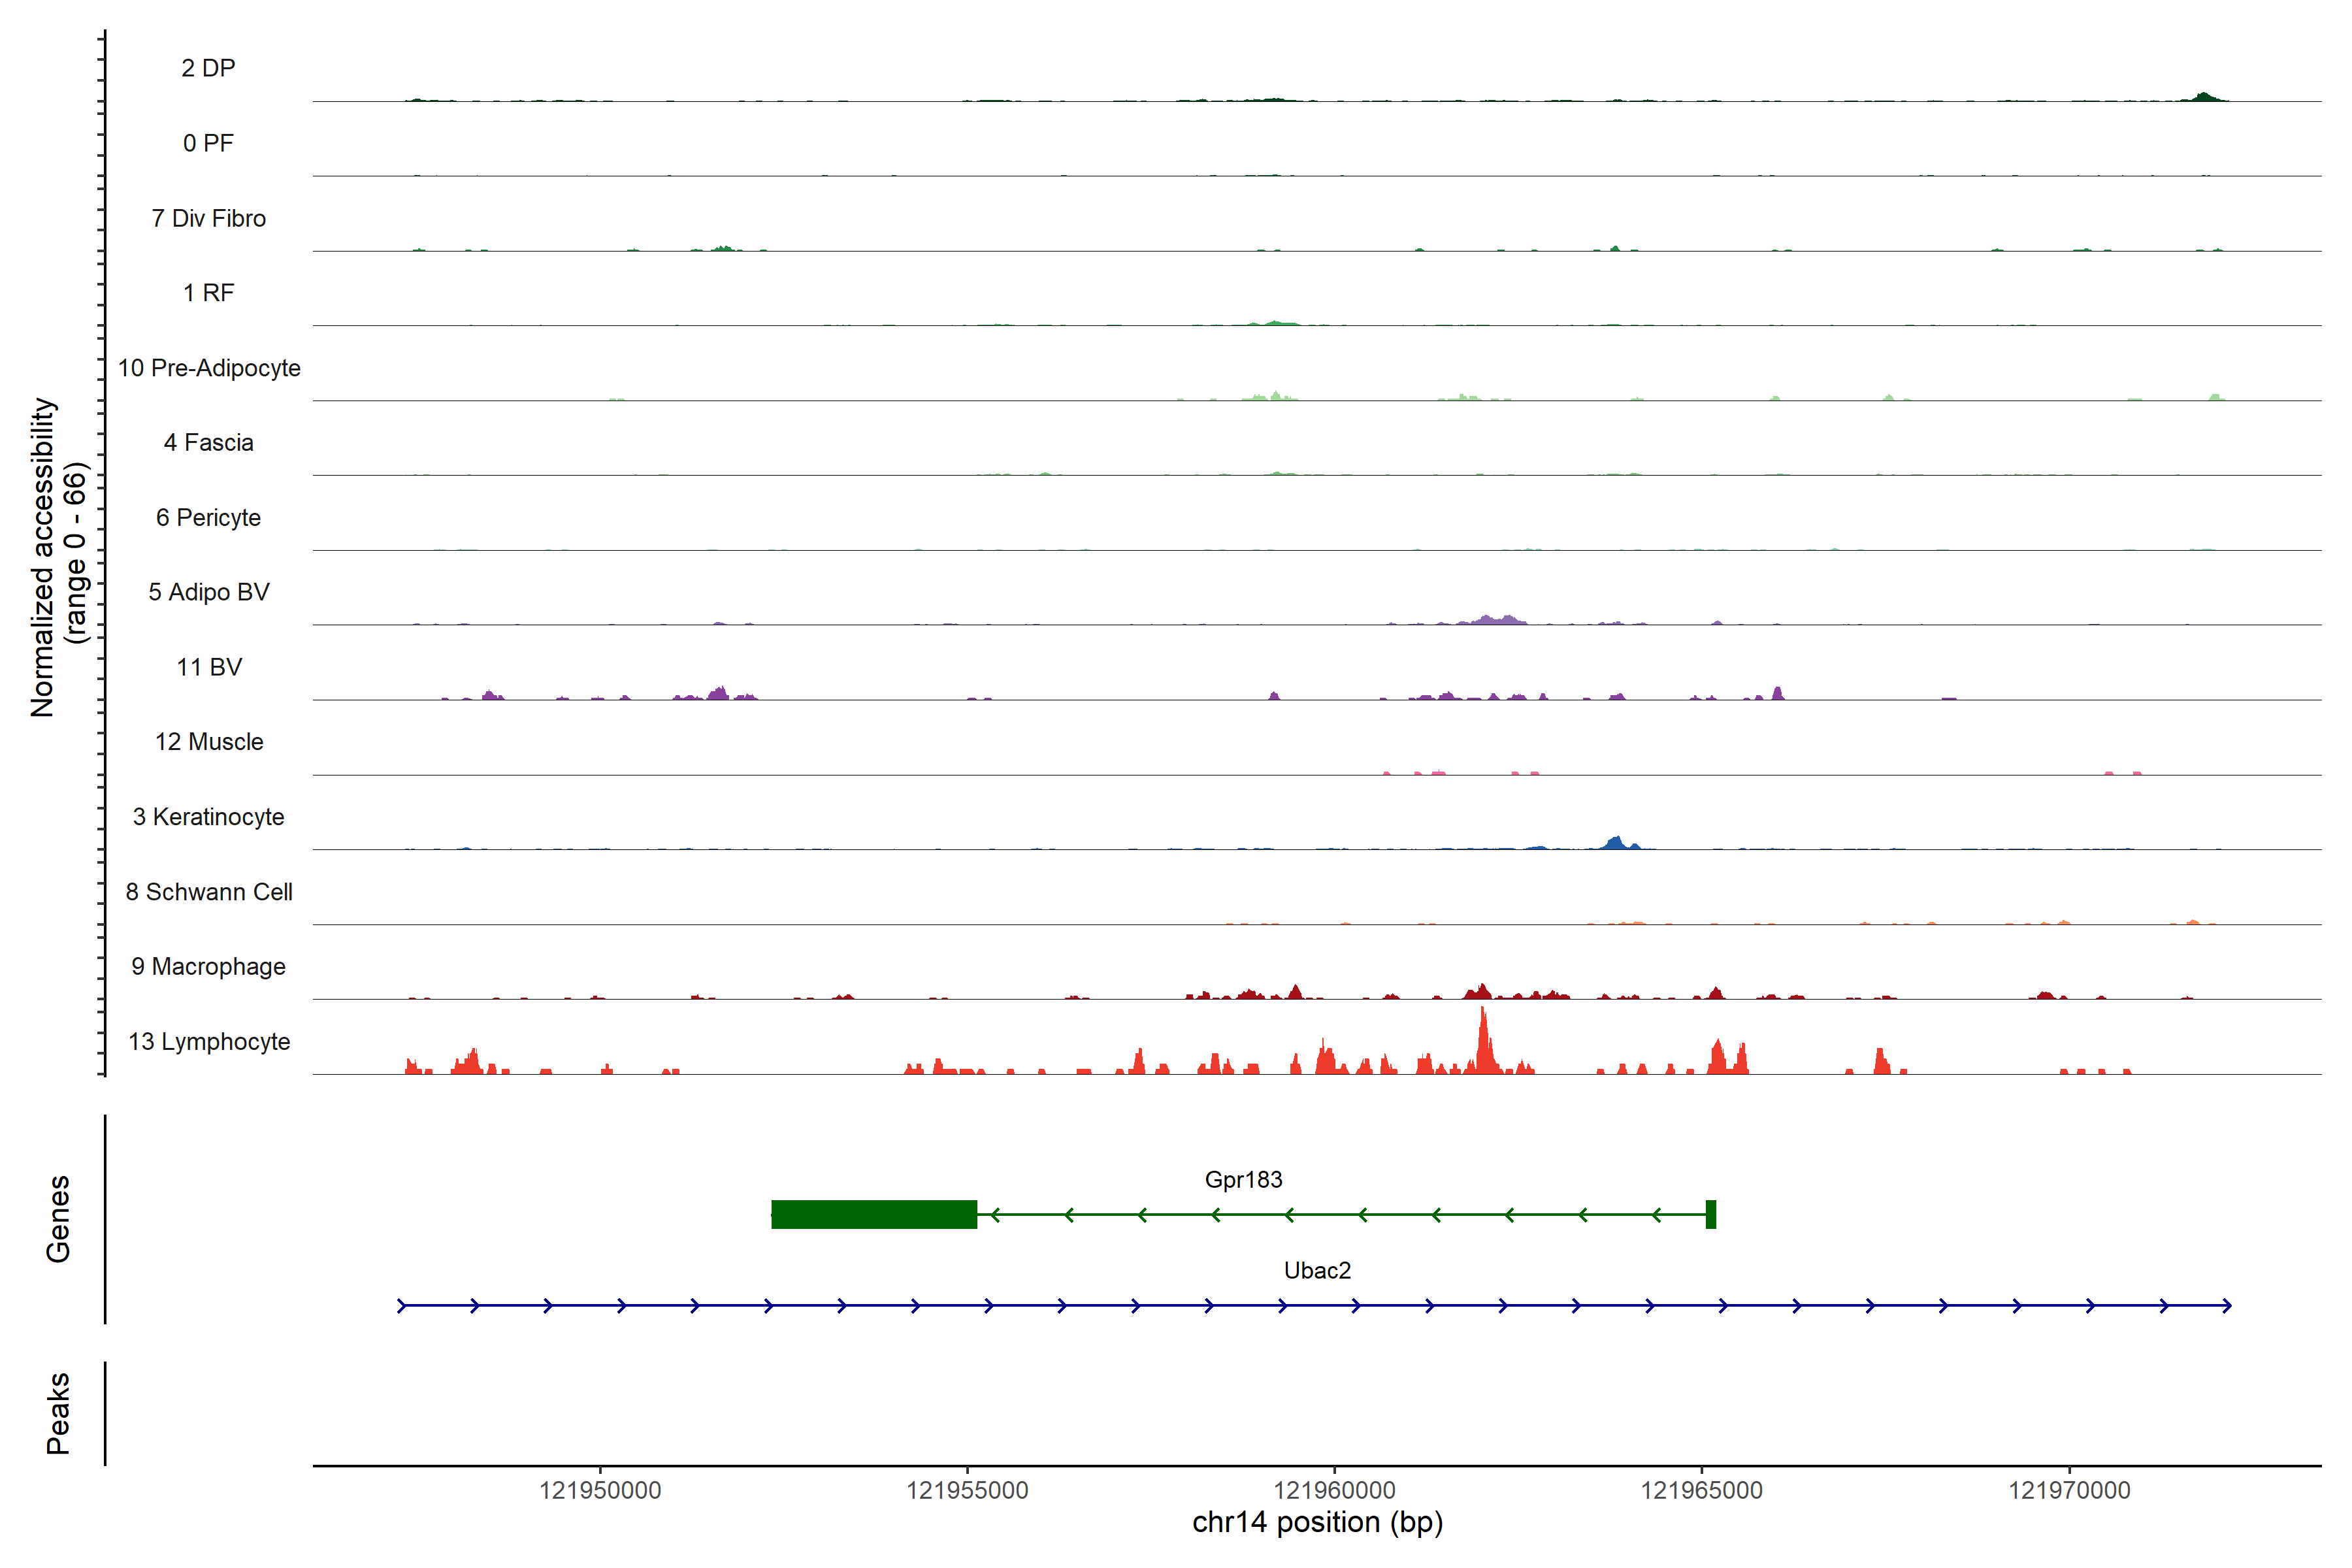Click the Ubac2 gene label
This screenshot has width=2352, height=1568.
coord(1317,1271)
